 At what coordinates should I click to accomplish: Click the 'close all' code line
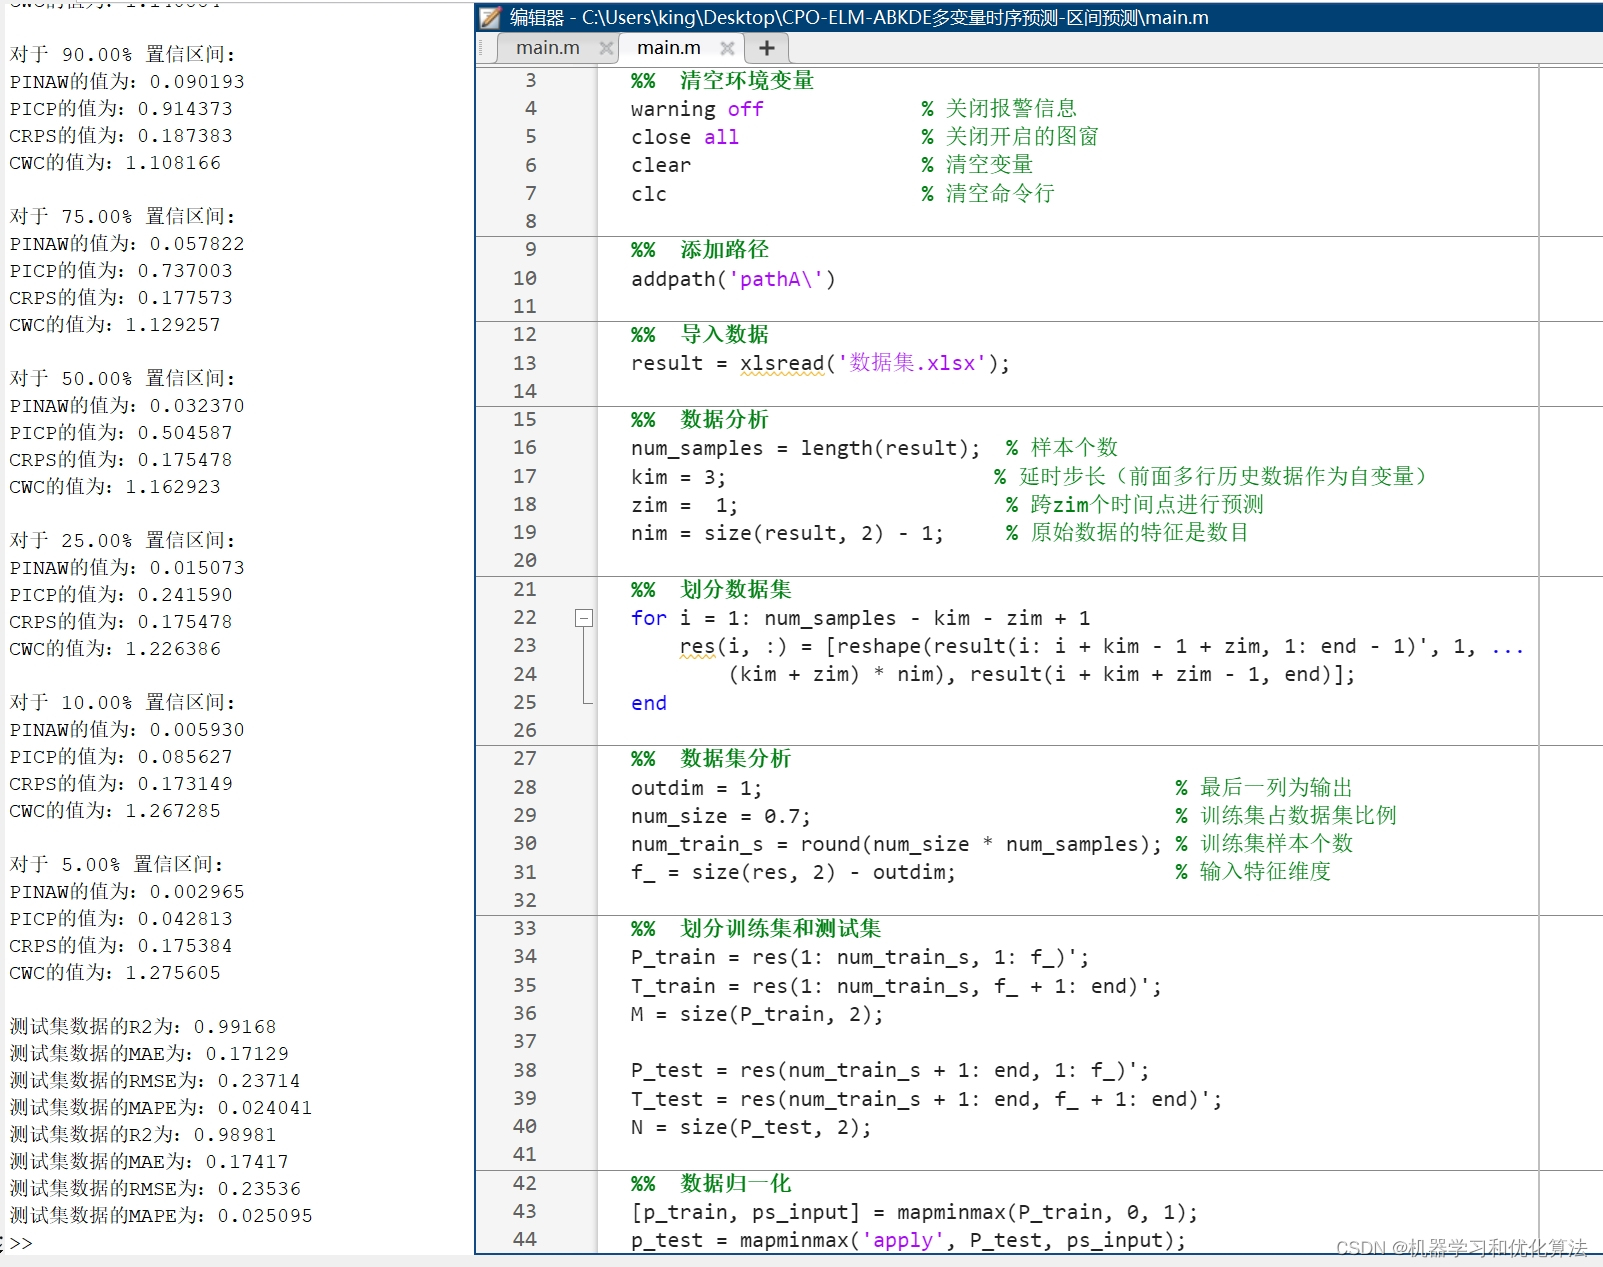(685, 137)
